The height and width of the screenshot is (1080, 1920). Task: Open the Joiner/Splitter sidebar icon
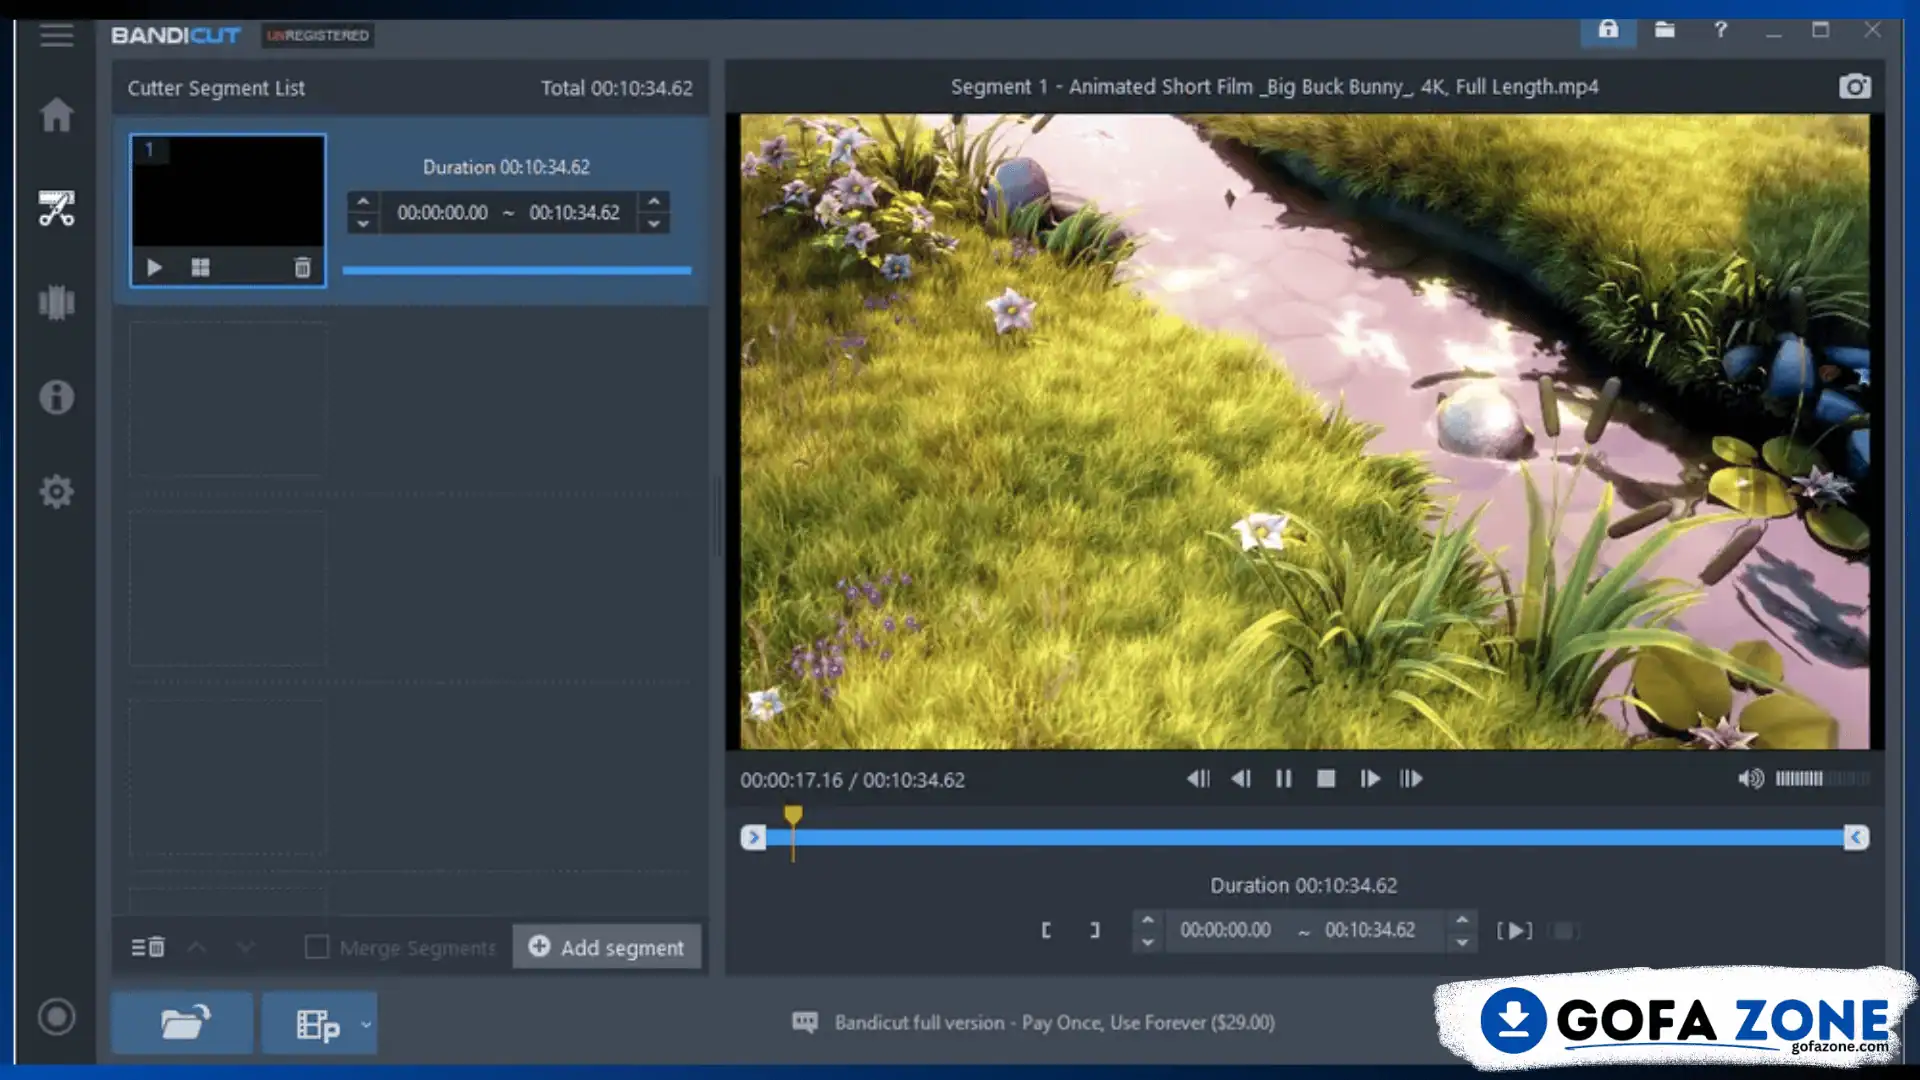(56, 302)
